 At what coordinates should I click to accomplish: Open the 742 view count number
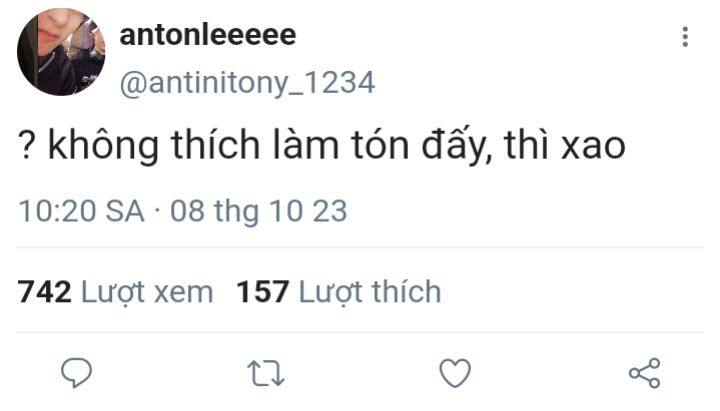45,292
